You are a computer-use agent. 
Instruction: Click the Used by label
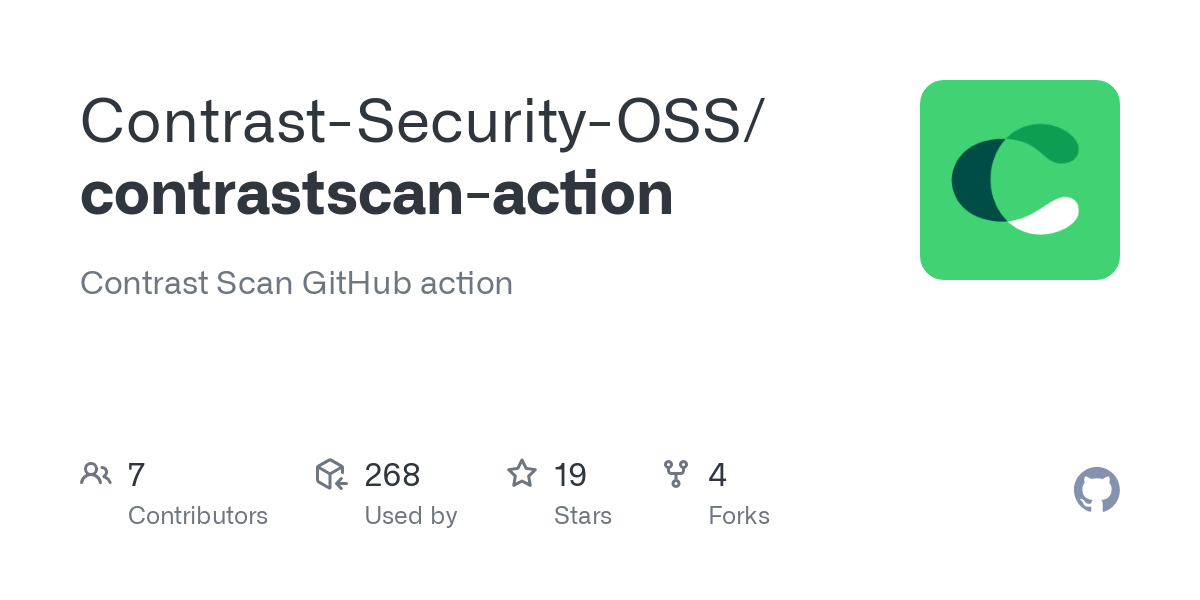click(410, 516)
